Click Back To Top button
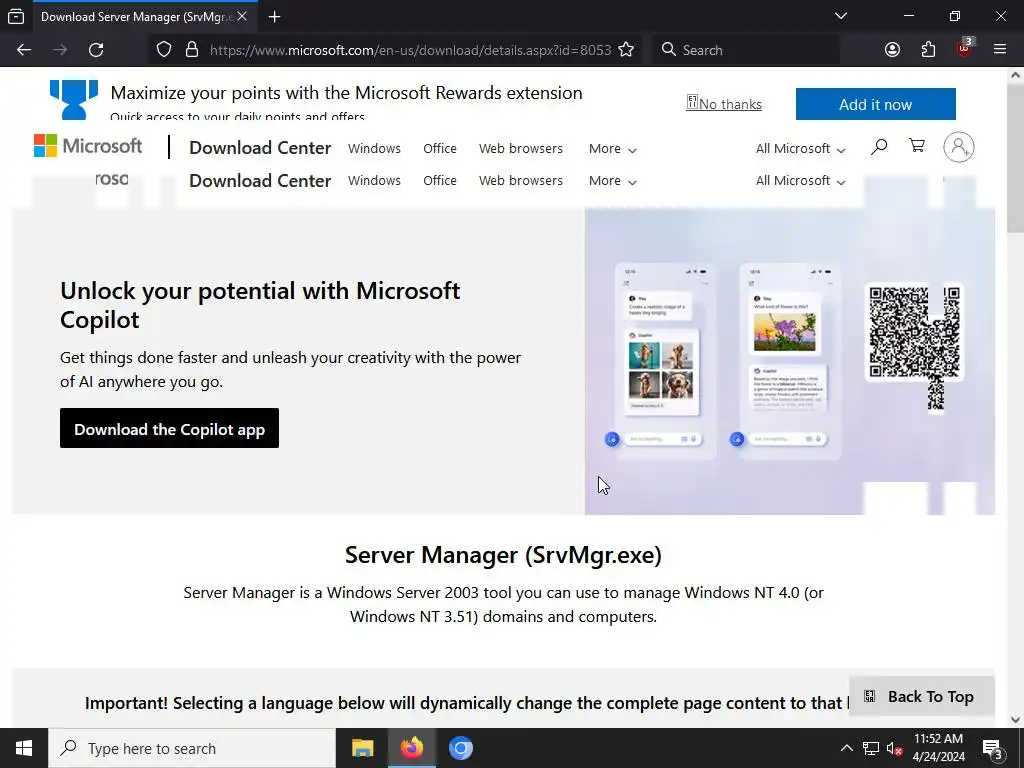This screenshot has height=768, width=1024. [x=921, y=696]
